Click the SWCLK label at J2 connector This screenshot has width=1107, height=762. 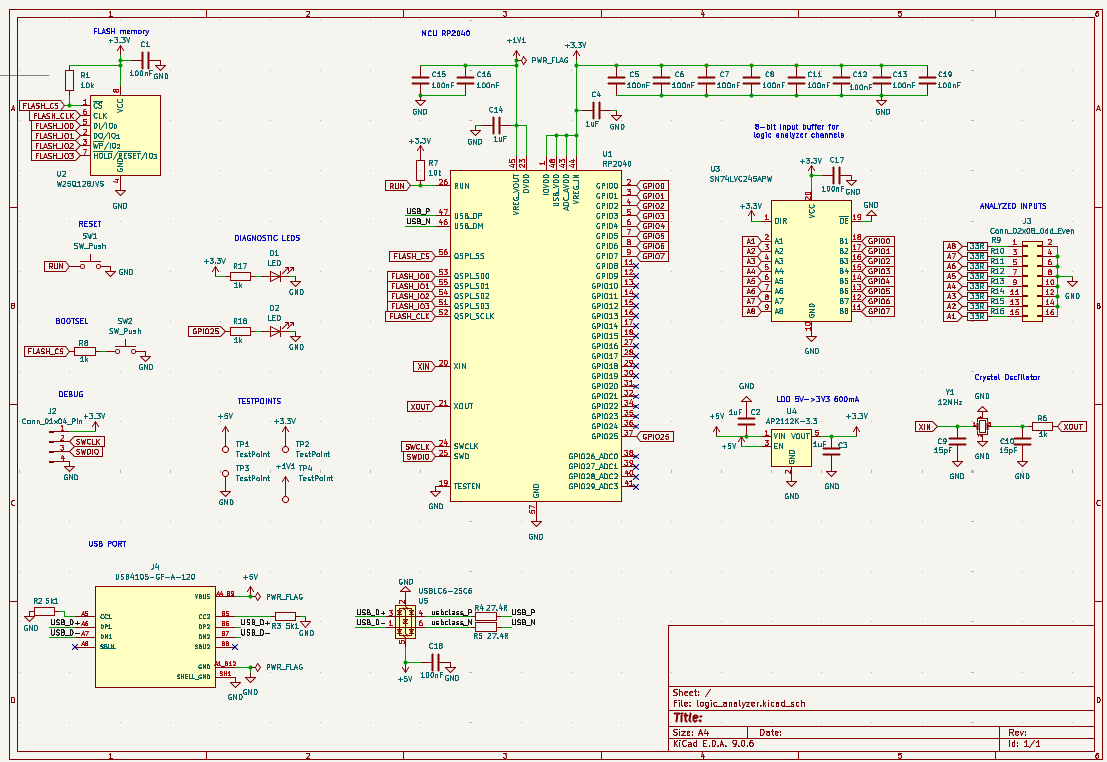tap(88, 441)
